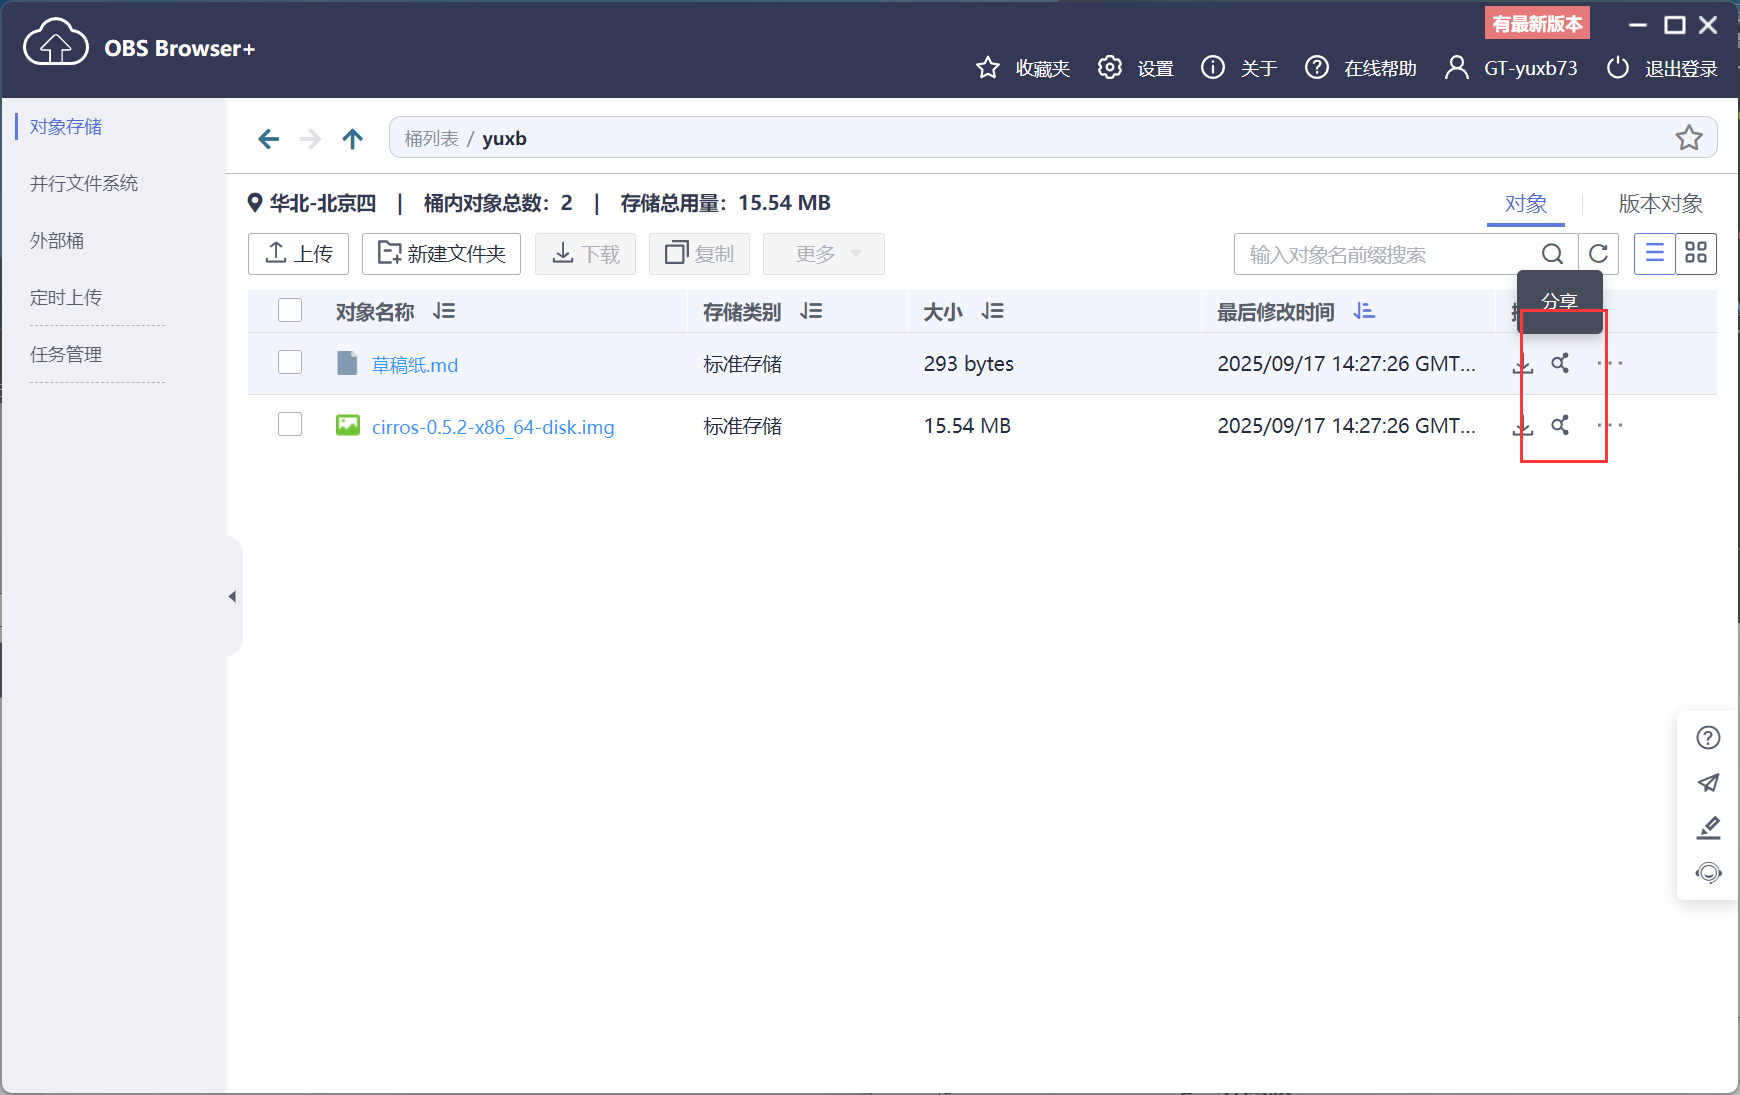Download 草稿纸.md via row icon
Screen dimensions: 1740x1095
(1523, 364)
